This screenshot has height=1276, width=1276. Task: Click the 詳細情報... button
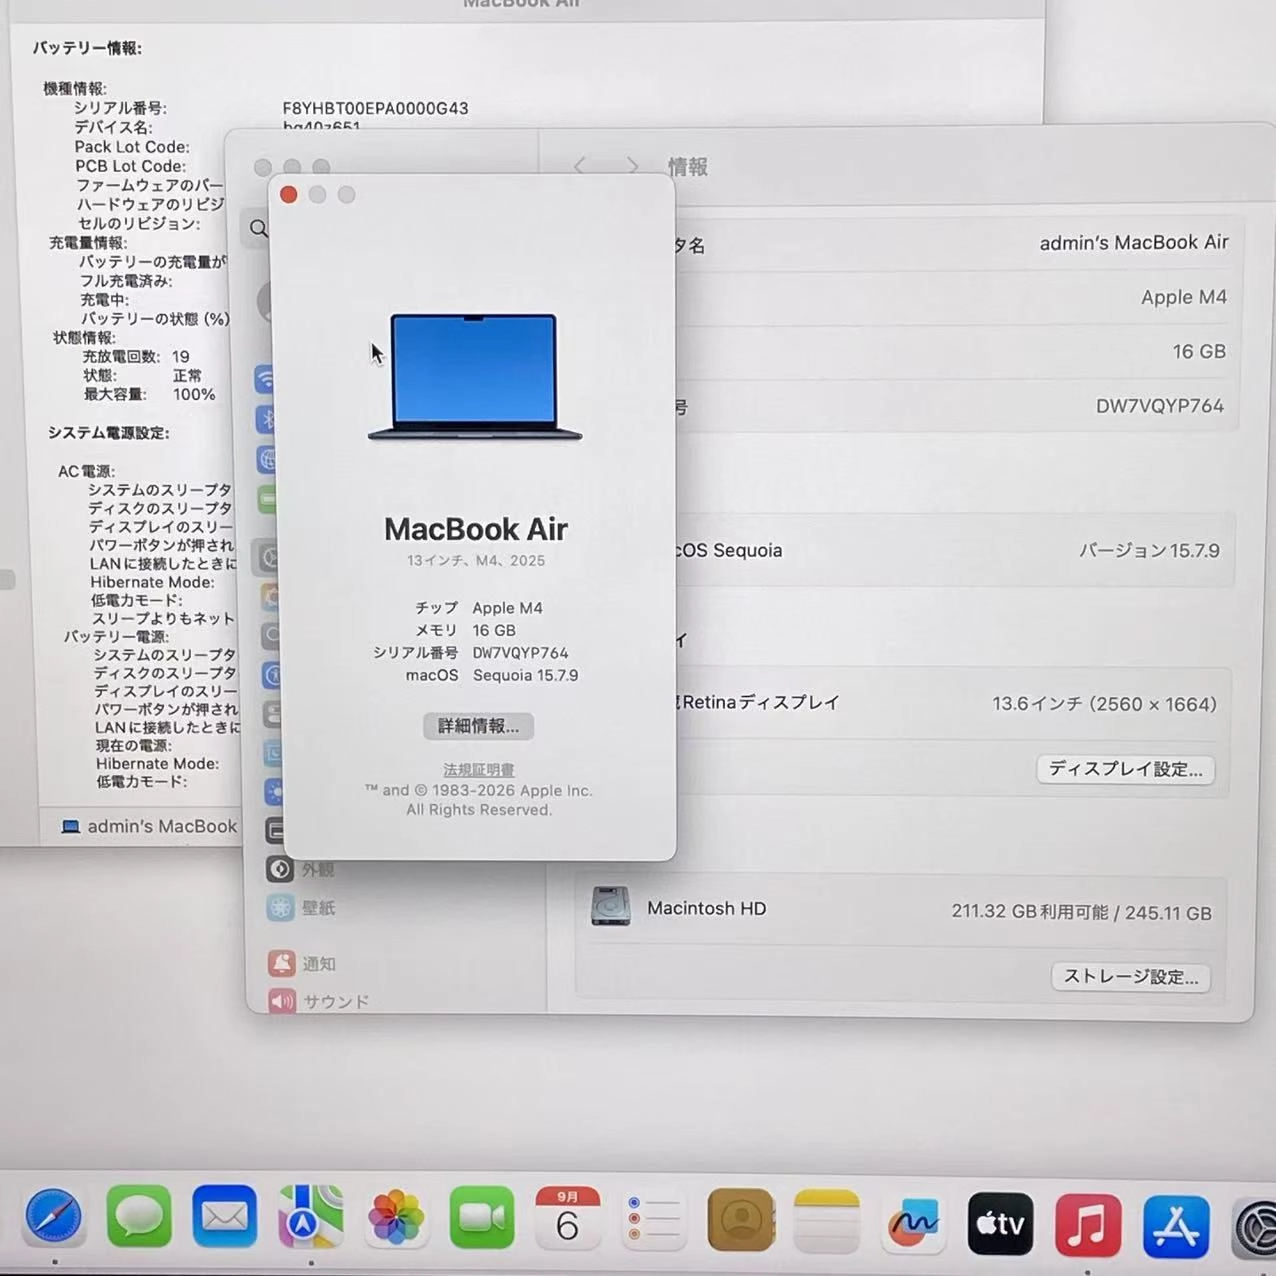tap(478, 726)
